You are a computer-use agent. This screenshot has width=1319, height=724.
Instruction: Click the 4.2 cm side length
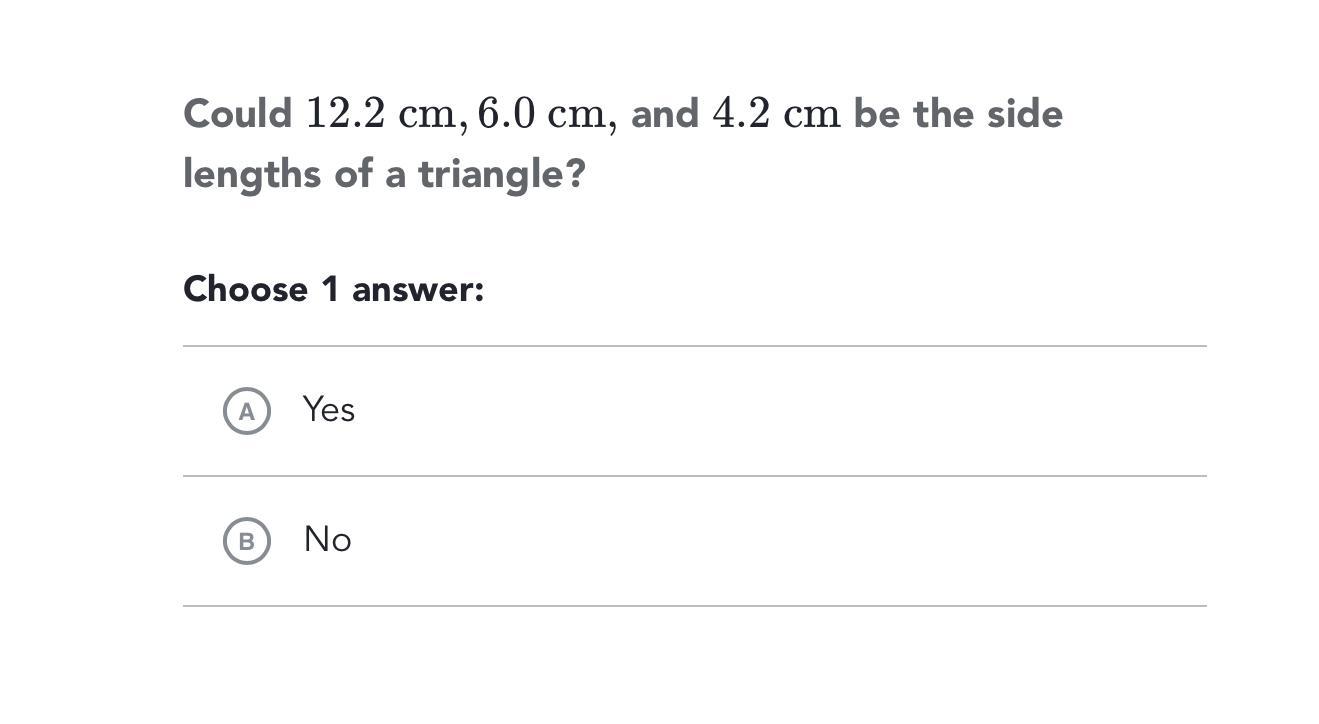pos(776,114)
